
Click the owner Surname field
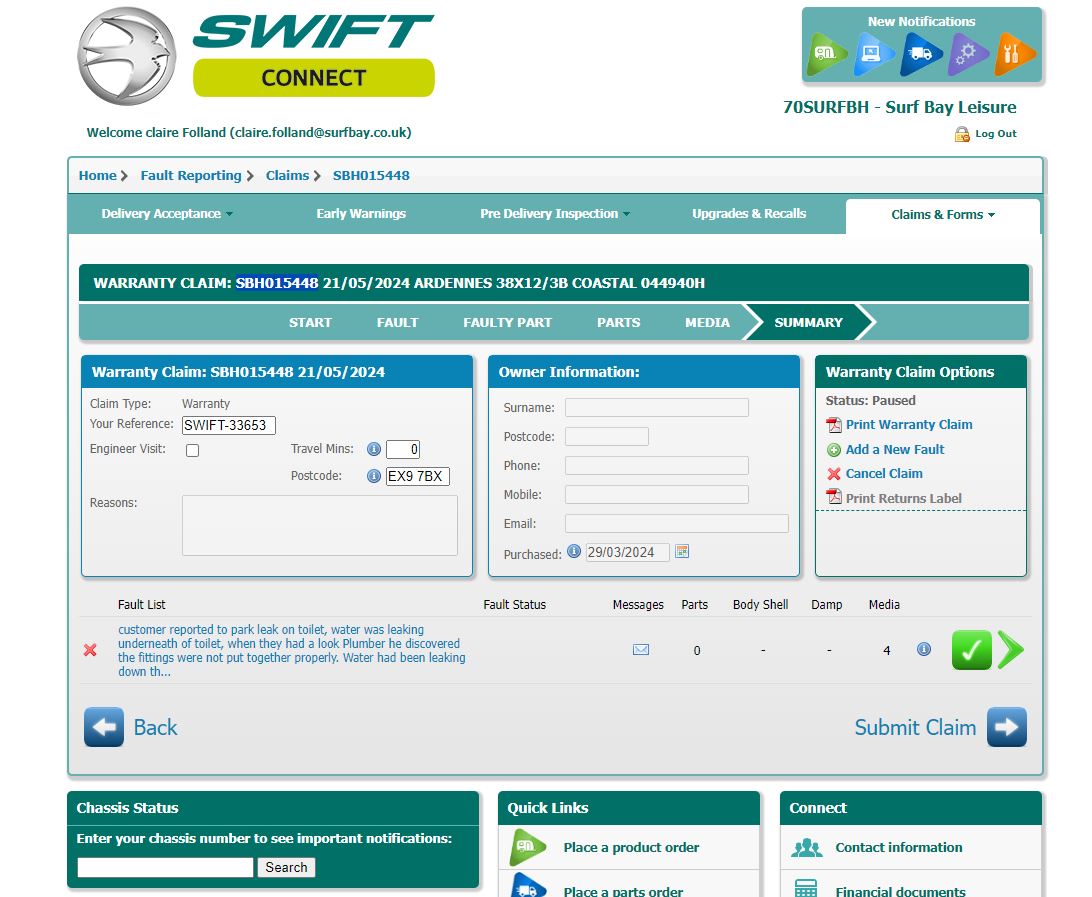tap(657, 407)
